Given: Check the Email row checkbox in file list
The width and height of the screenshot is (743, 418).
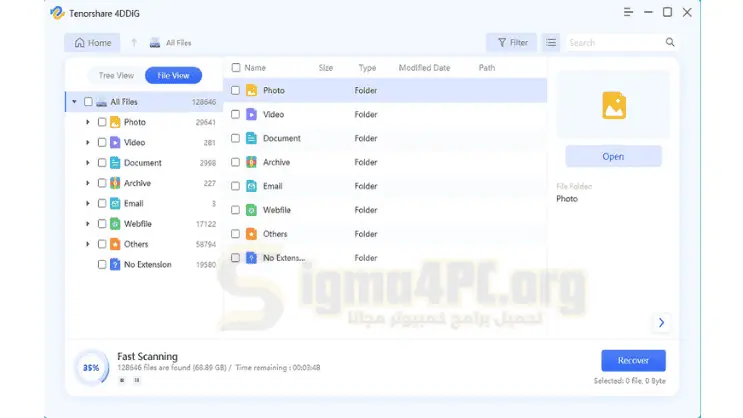Looking at the screenshot, I should pos(236,186).
